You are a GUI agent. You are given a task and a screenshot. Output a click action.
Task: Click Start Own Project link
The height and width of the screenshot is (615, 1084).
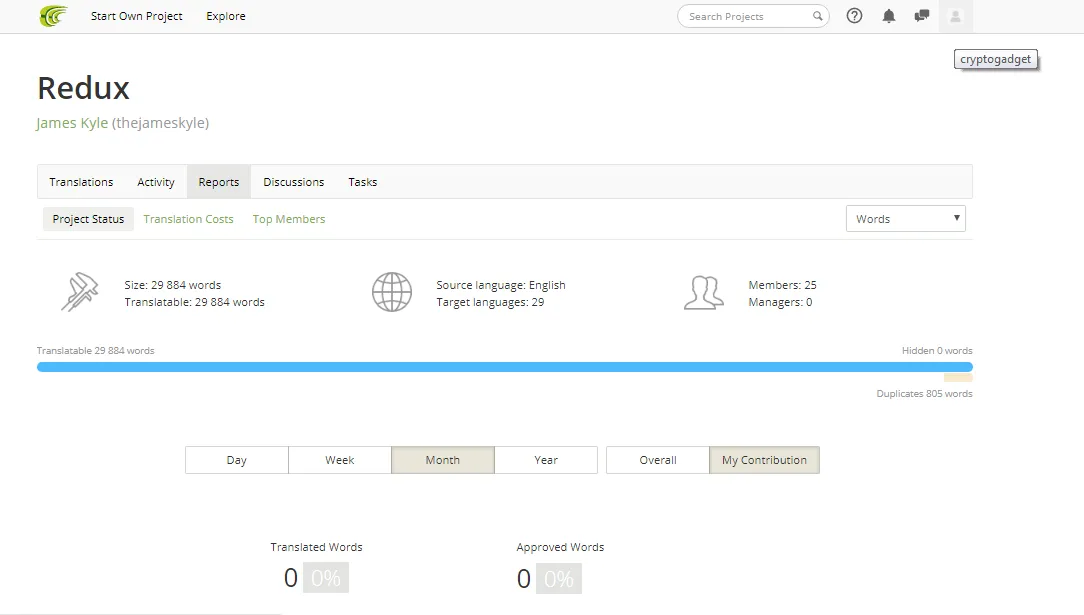[x=137, y=16]
